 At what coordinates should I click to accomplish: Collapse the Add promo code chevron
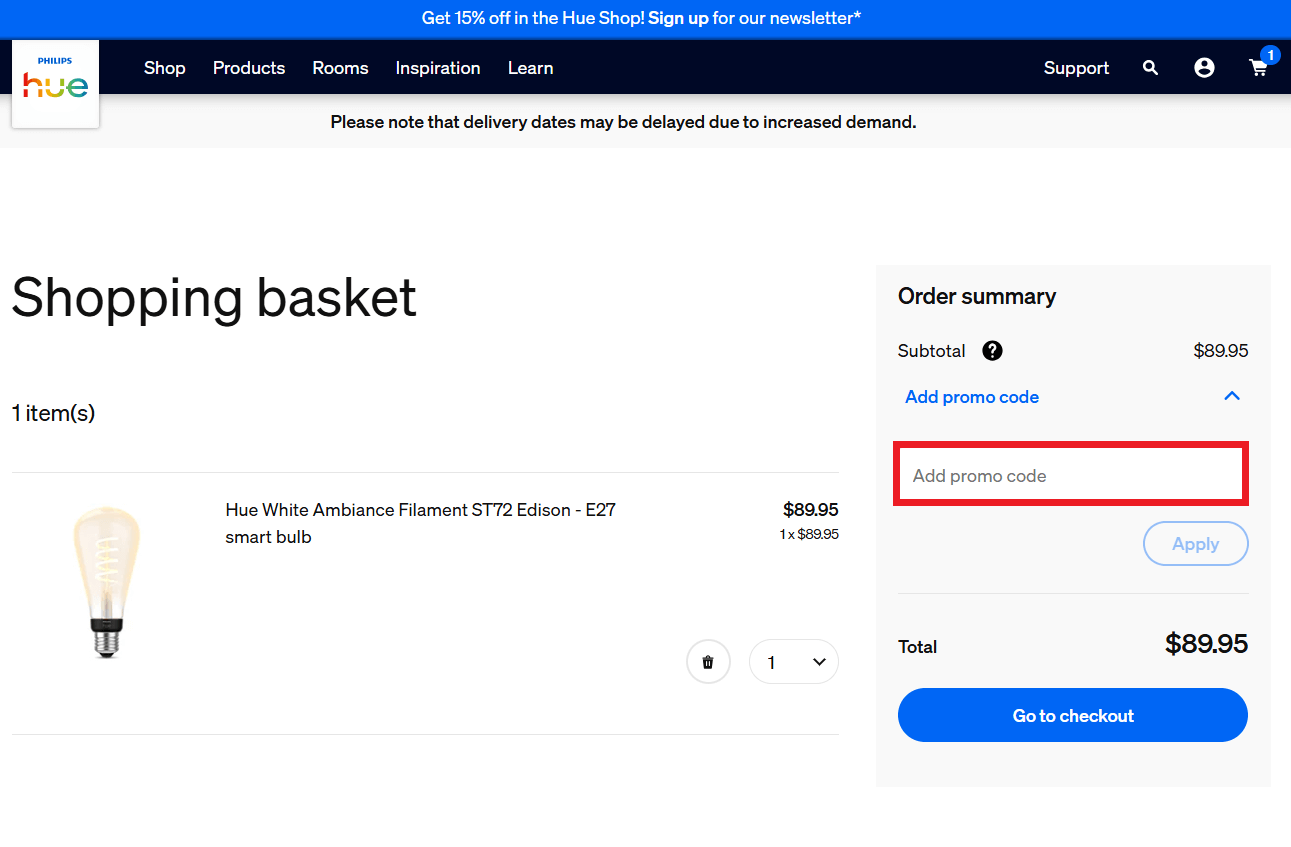1232,396
